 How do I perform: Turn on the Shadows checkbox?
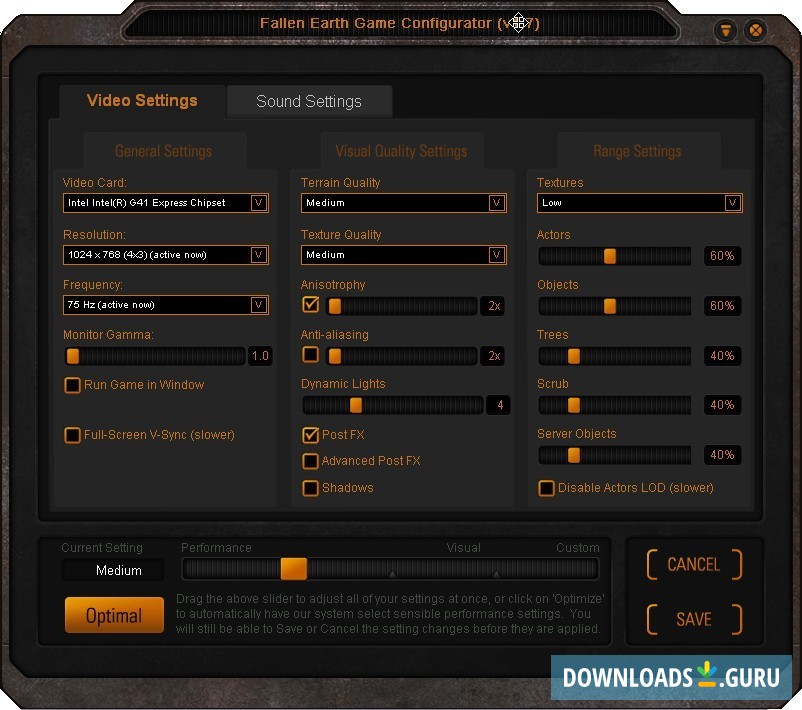pyautogui.click(x=310, y=489)
